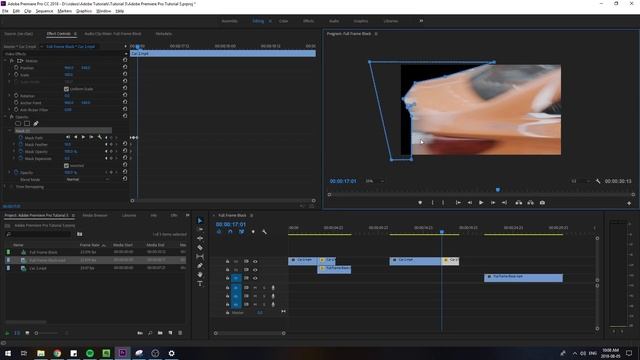Select the Razor tool
640x360 pixels.
click(x=200, y=247)
